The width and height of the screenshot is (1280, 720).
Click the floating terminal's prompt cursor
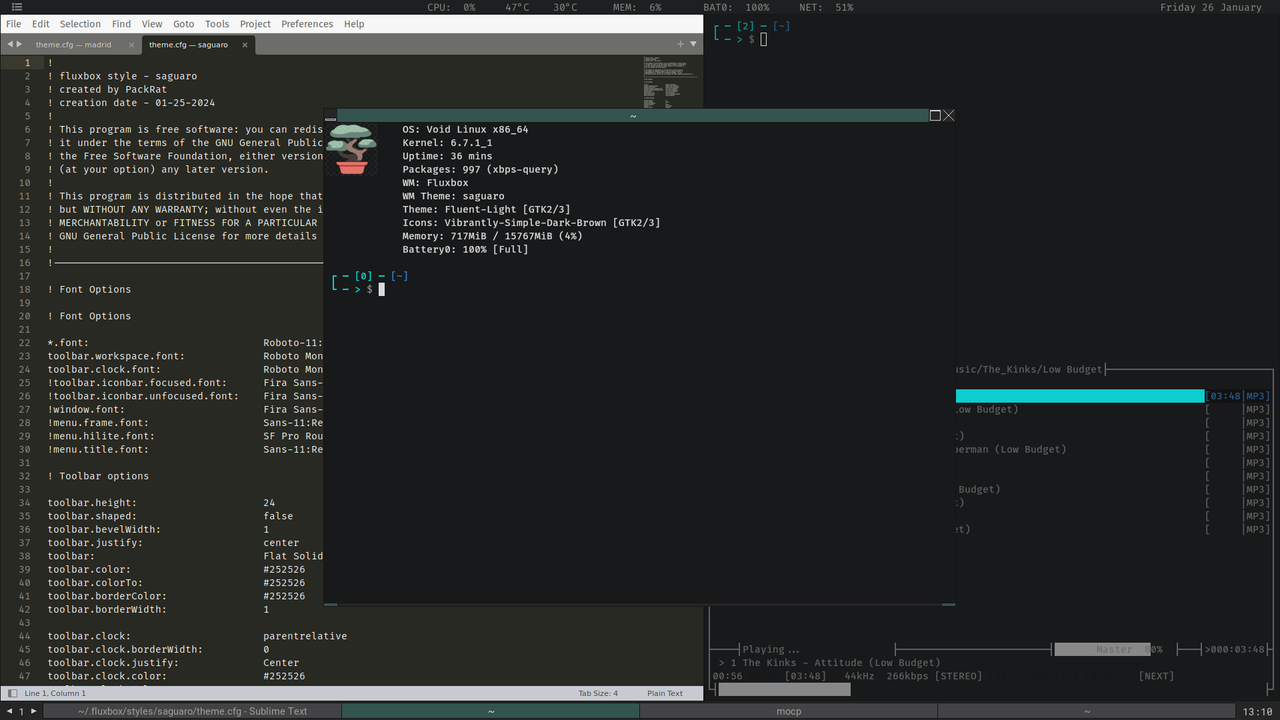point(381,289)
